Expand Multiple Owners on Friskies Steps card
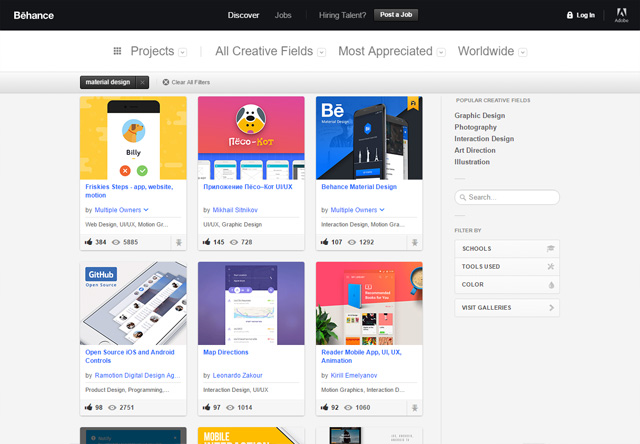 point(146,210)
